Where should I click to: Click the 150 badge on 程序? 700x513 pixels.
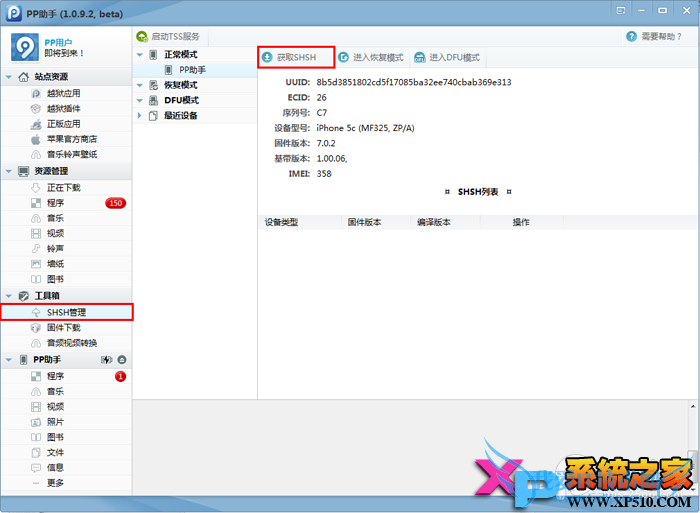[116, 203]
